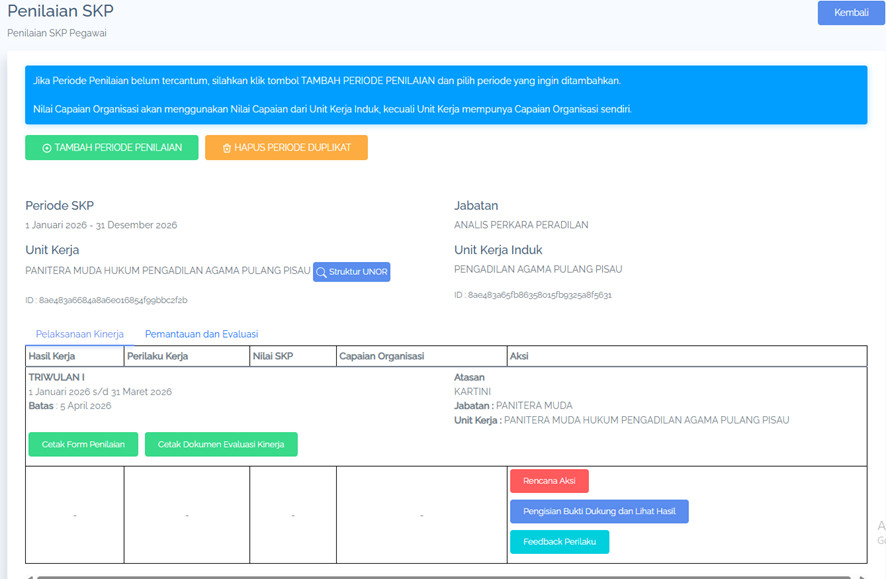Open Feedback Perilaku
Screen dimensions: 886x579
click(x=559, y=542)
